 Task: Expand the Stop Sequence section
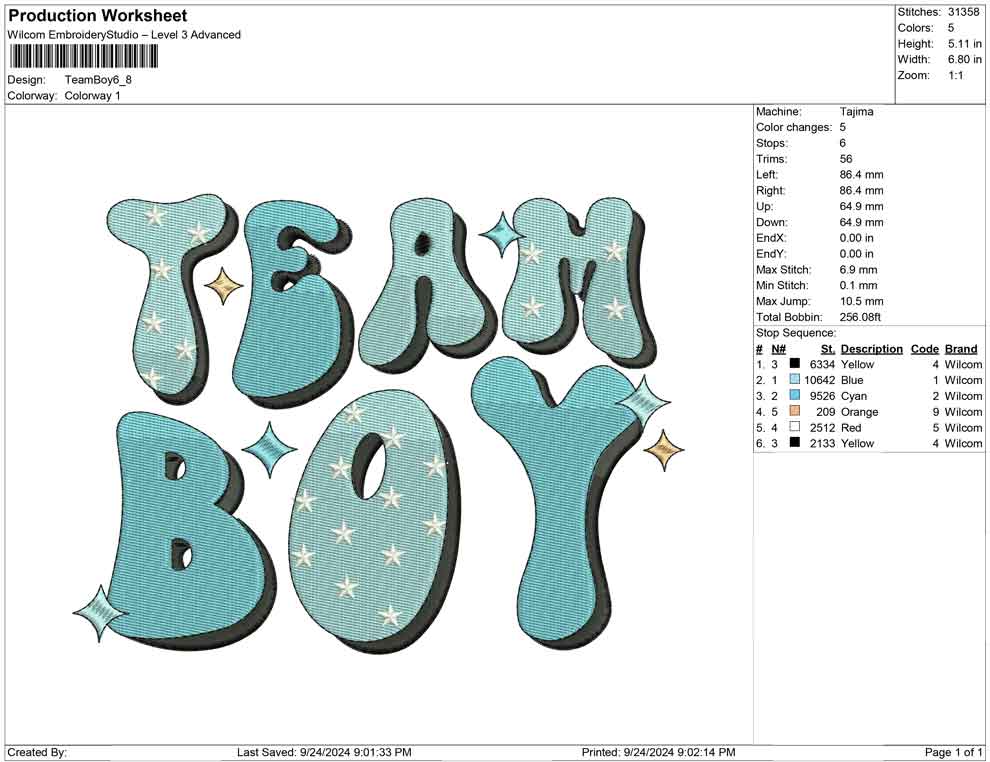click(795, 332)
